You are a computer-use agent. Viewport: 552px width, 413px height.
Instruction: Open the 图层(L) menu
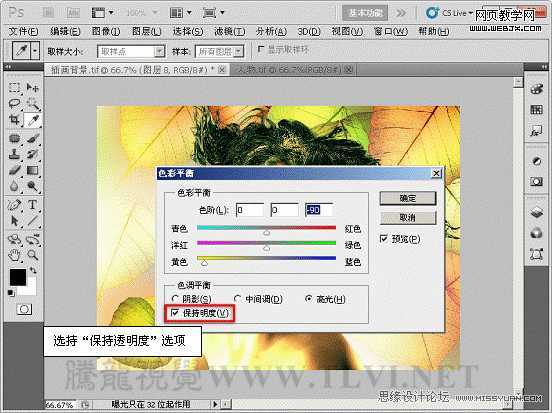click(146, 31)
